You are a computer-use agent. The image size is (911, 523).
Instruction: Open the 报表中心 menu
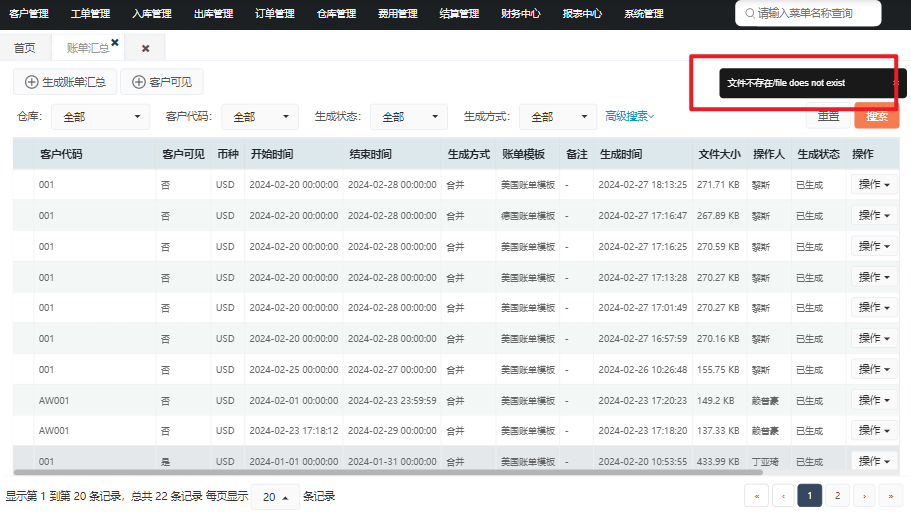(583, 13)
